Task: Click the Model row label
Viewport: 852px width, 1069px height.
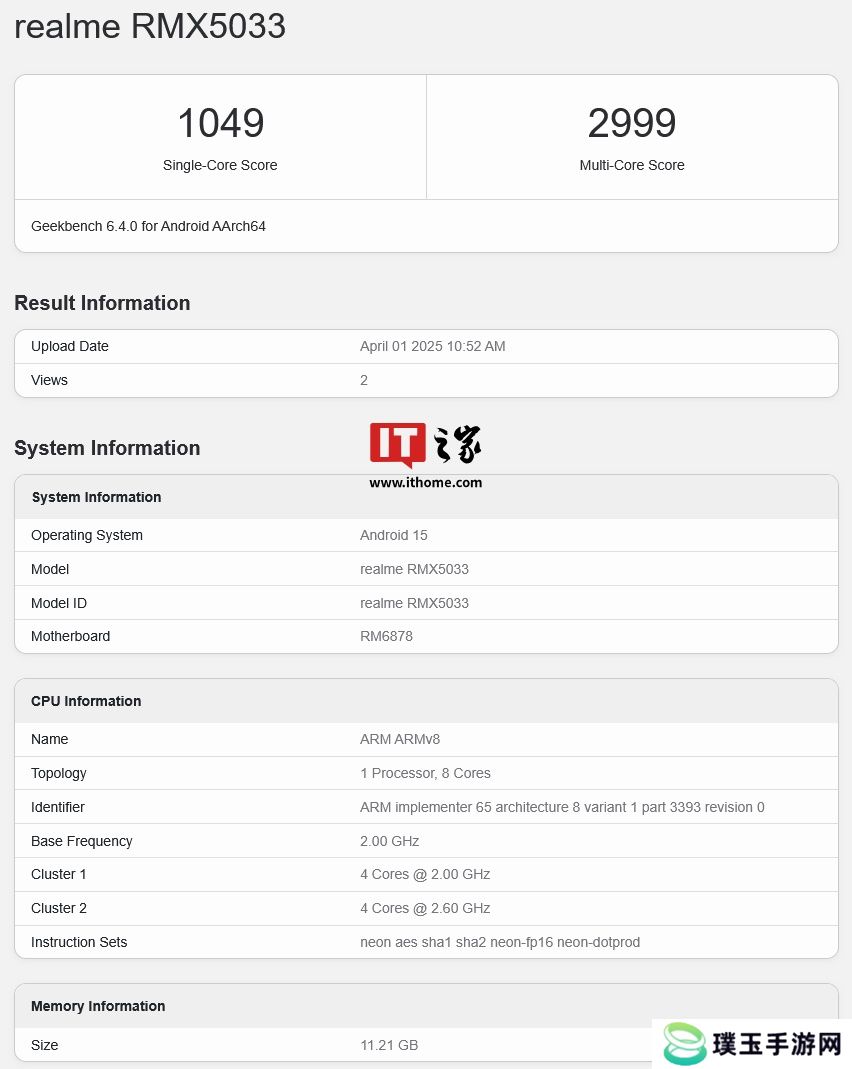Action: coord(50,569)
